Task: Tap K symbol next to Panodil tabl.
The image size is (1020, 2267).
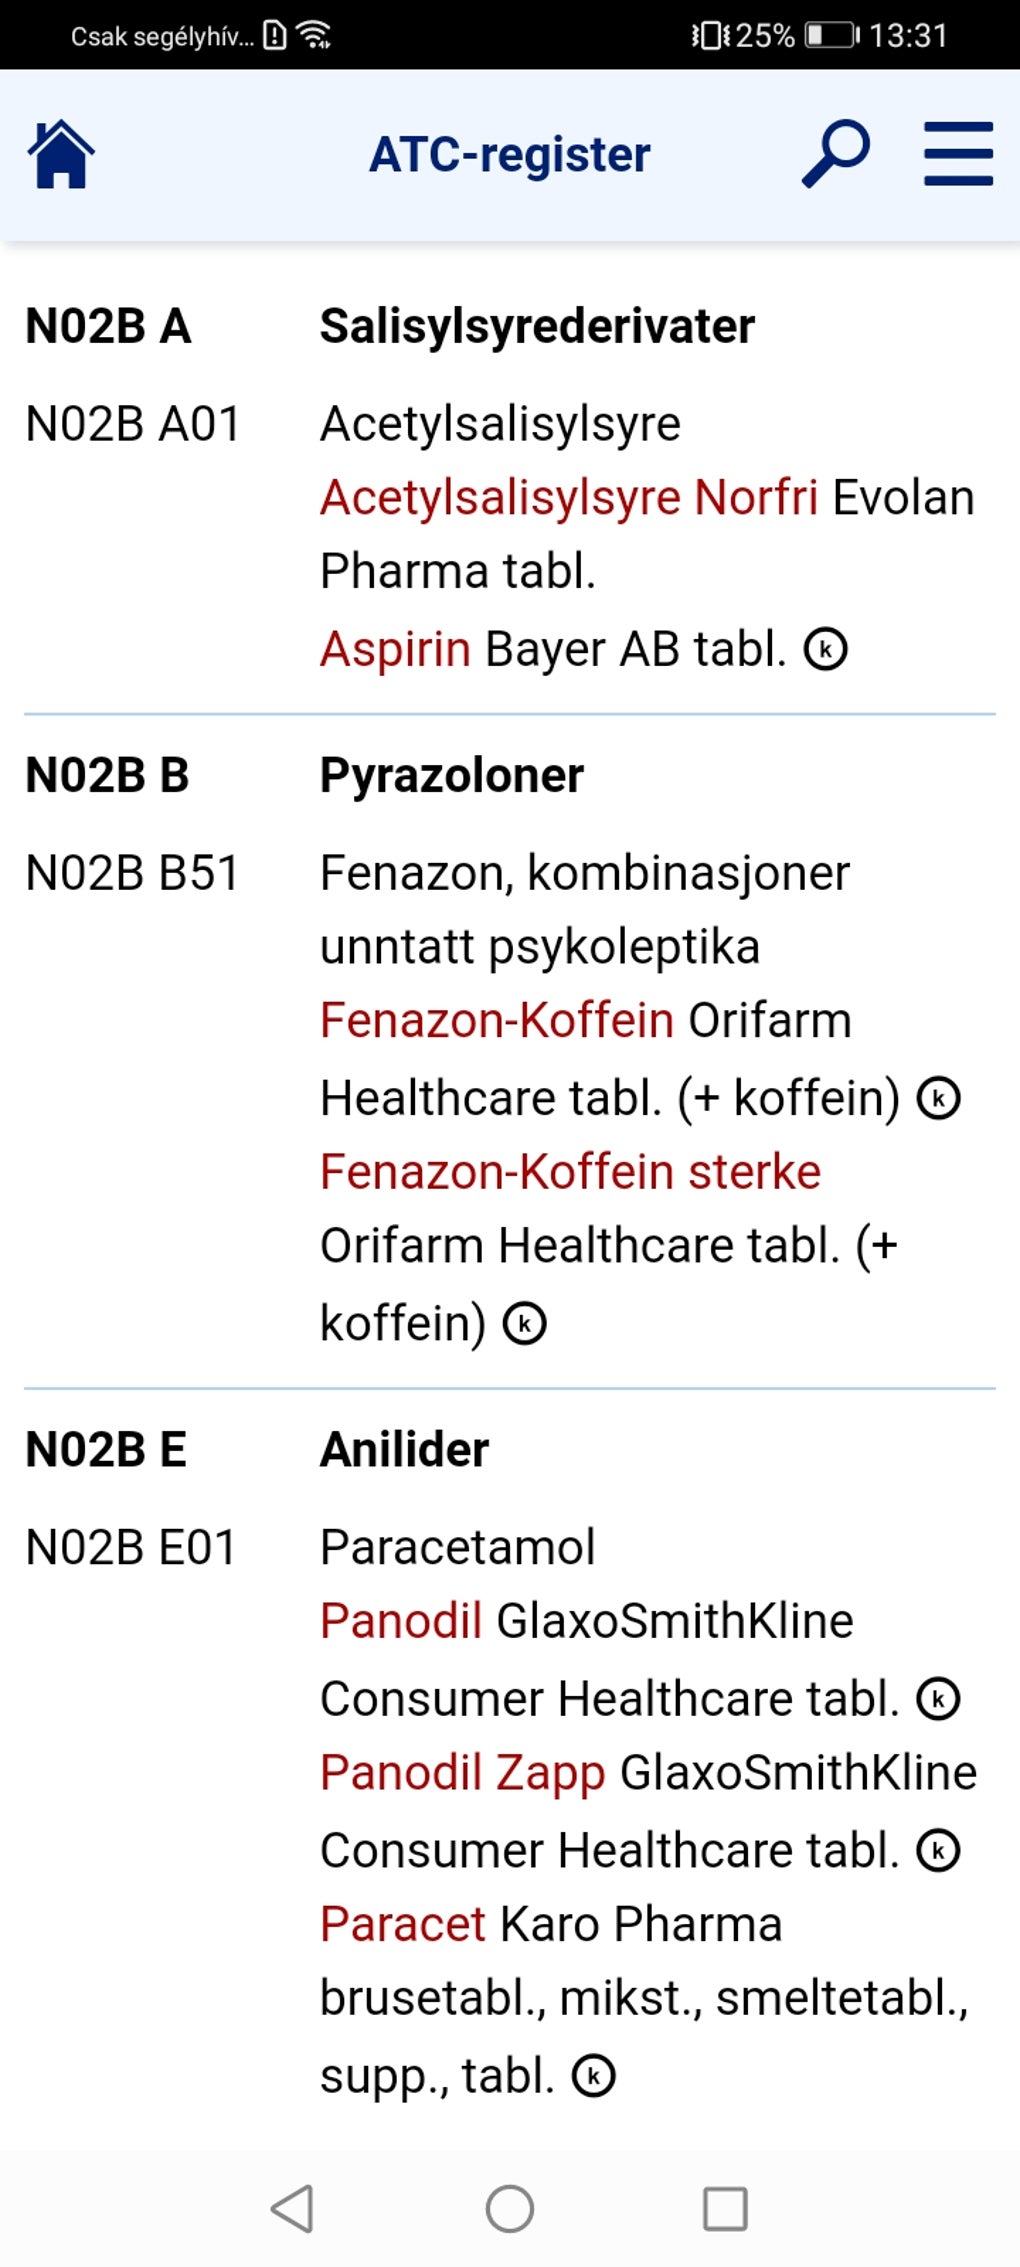Action: click(x=938, y=1699)
